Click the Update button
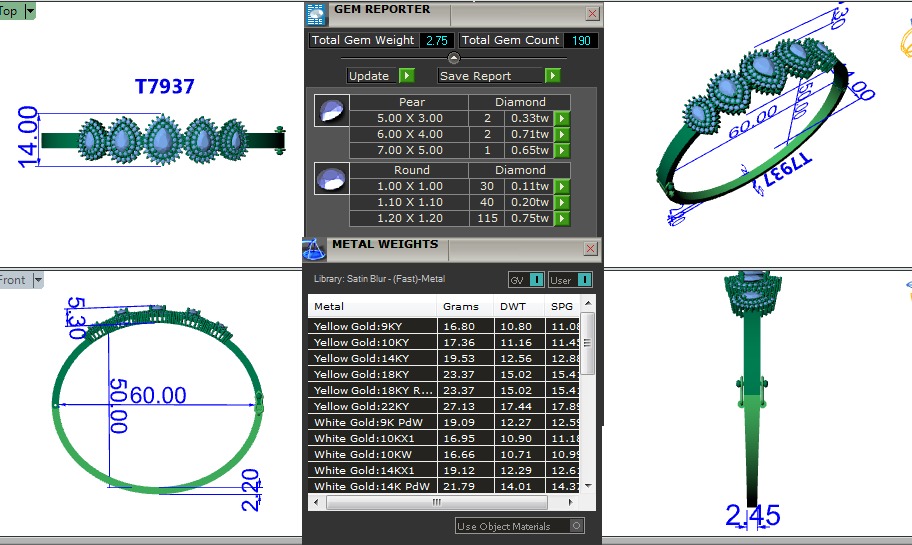 point(380,76)
